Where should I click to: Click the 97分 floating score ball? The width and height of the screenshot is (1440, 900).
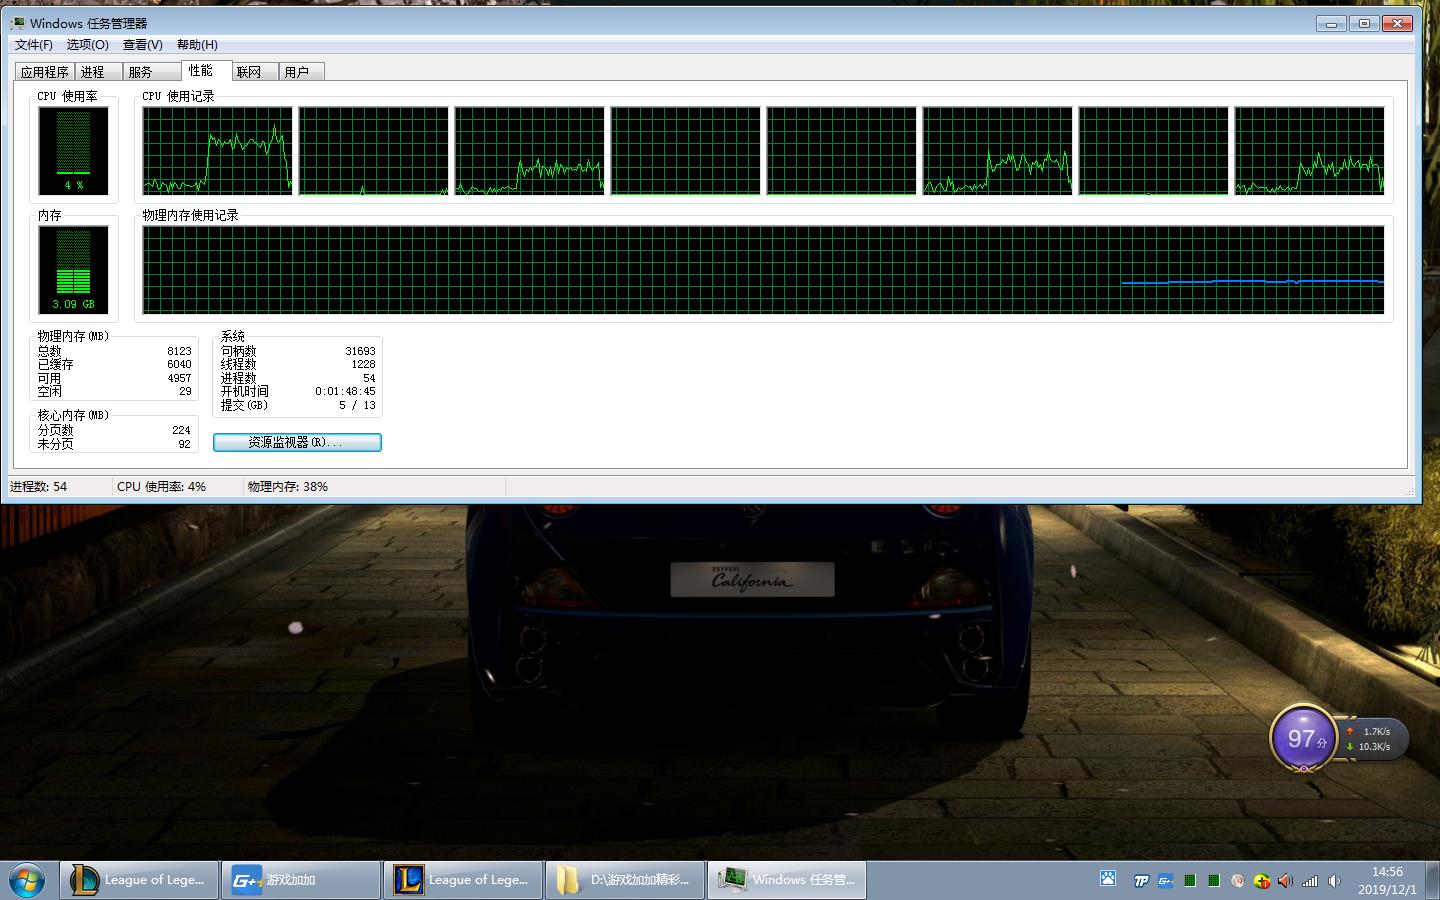1304,739
